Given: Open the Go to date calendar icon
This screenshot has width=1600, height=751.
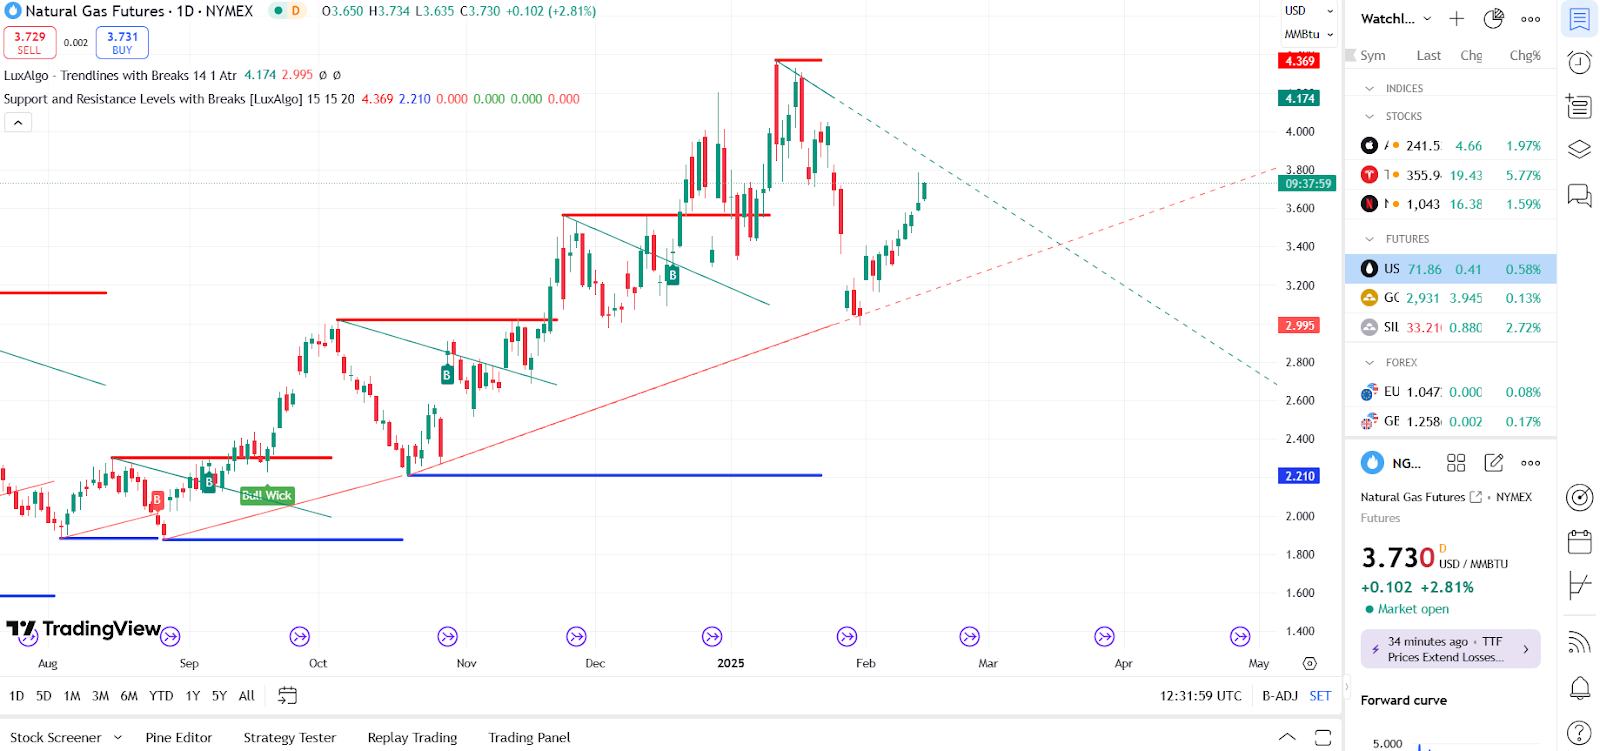Looking at the screenshot, I should tap(287, 696).
